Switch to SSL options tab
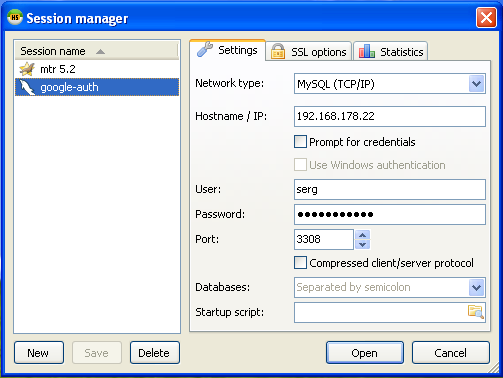 309,52
